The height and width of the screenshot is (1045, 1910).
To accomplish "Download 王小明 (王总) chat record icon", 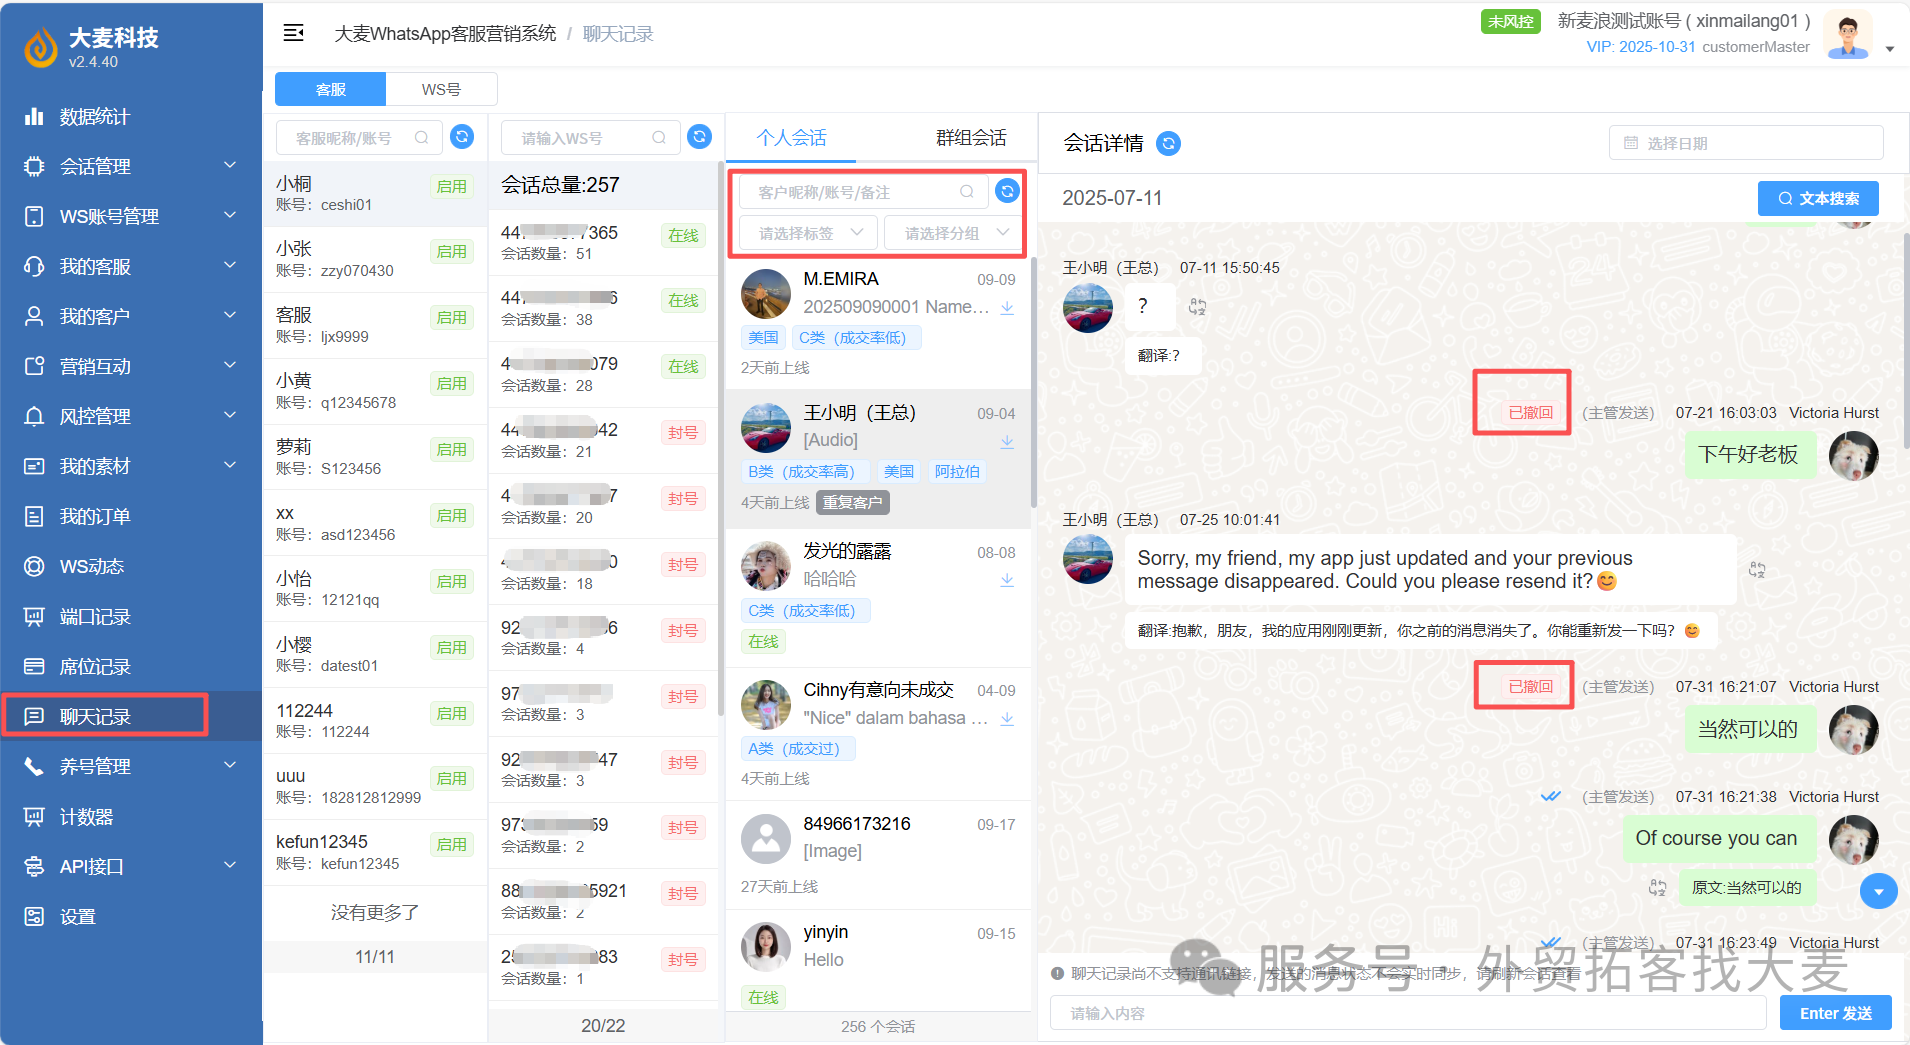I will click(1007, 442).
